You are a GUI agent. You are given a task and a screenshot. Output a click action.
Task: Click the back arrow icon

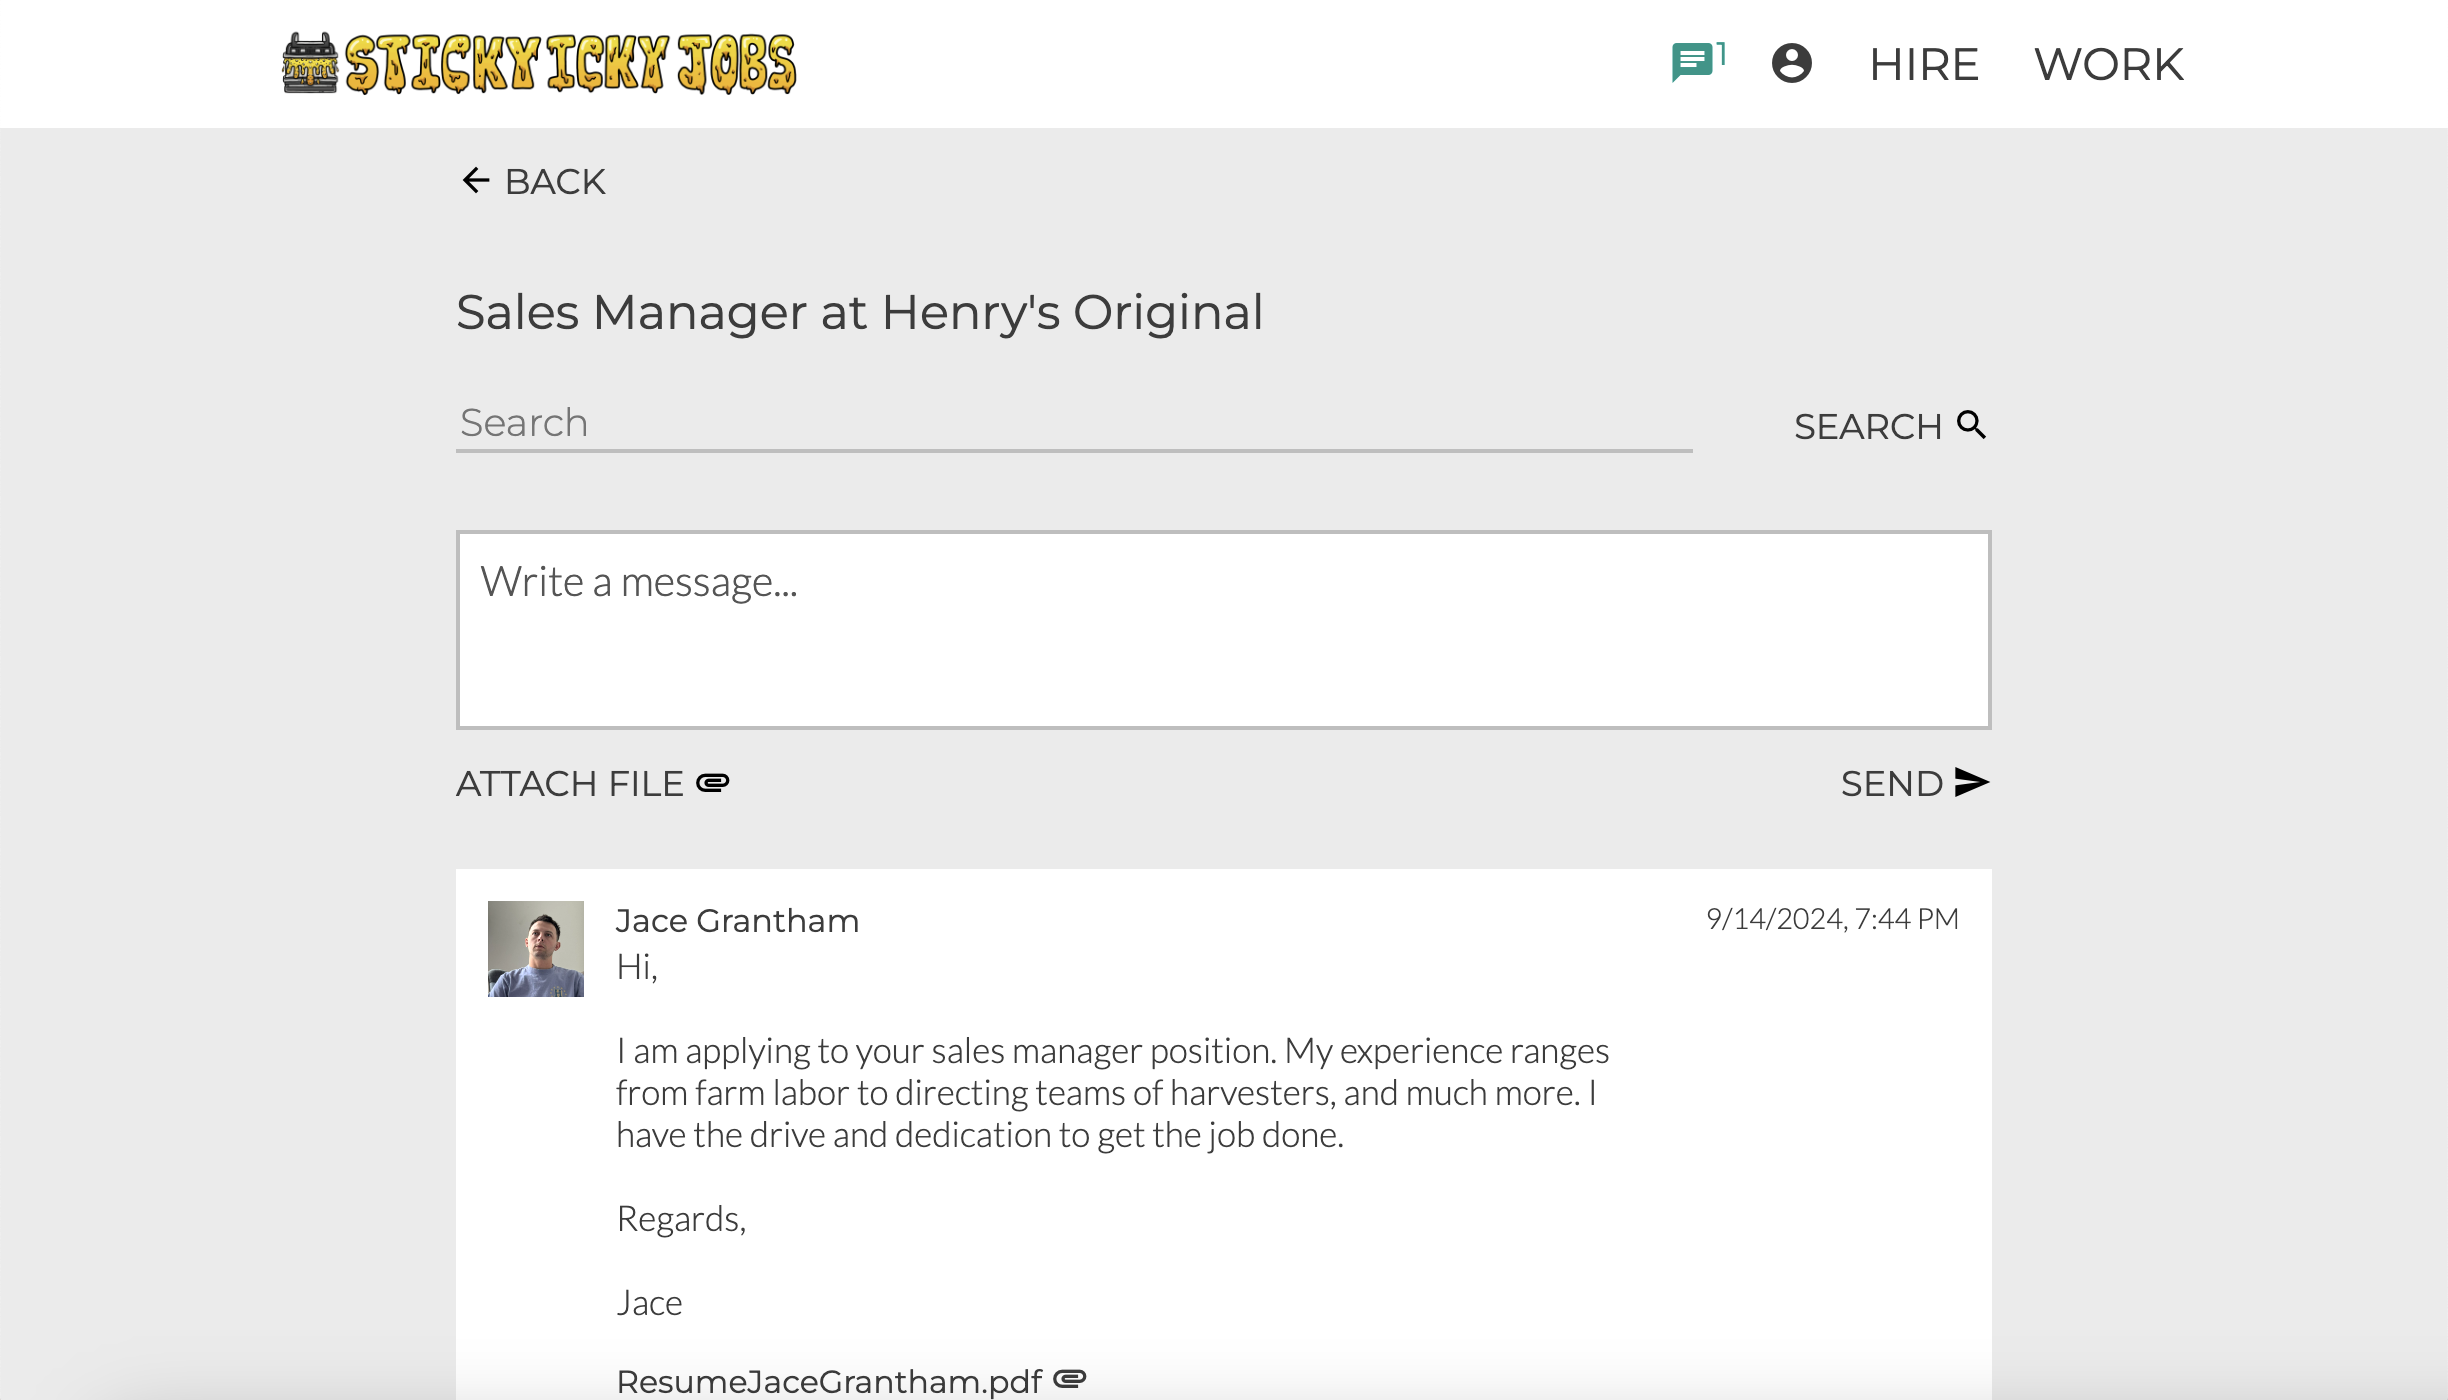click(475, 181)
